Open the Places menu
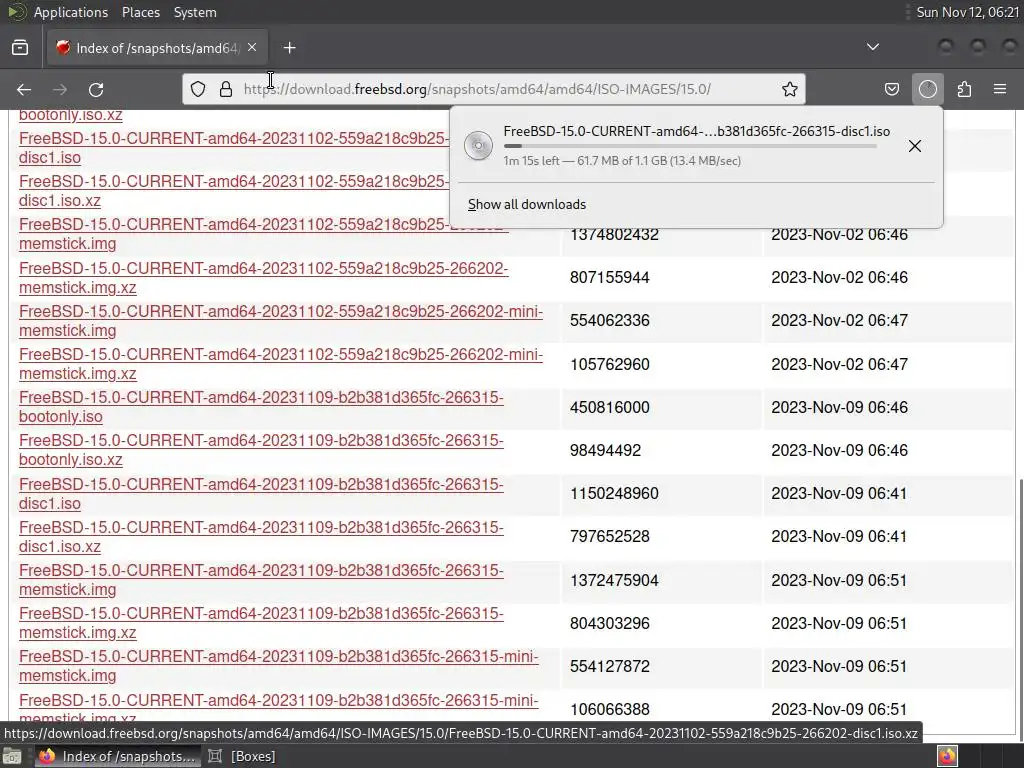Screen dimensions: 1024x768 pyautogui.click(x=140, y=12)
